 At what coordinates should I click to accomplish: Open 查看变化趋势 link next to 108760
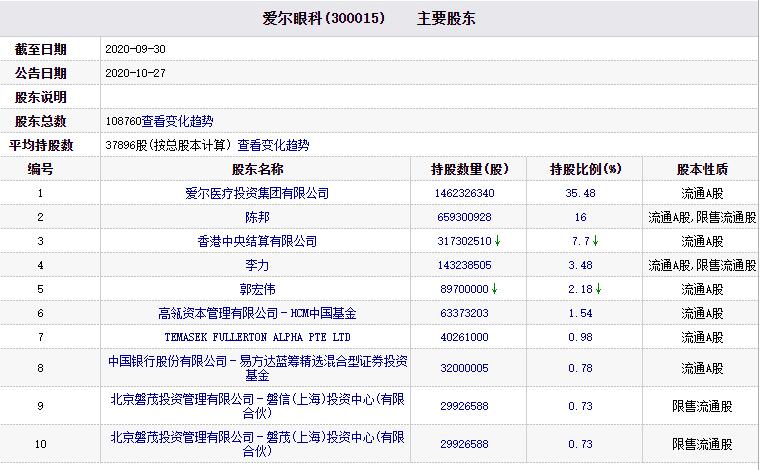click(x=177, y=121)
